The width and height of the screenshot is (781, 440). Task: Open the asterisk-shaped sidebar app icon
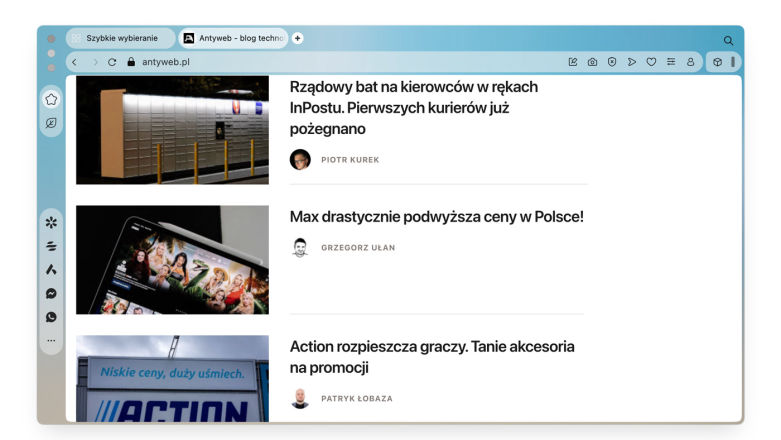[x=51, y=223]
